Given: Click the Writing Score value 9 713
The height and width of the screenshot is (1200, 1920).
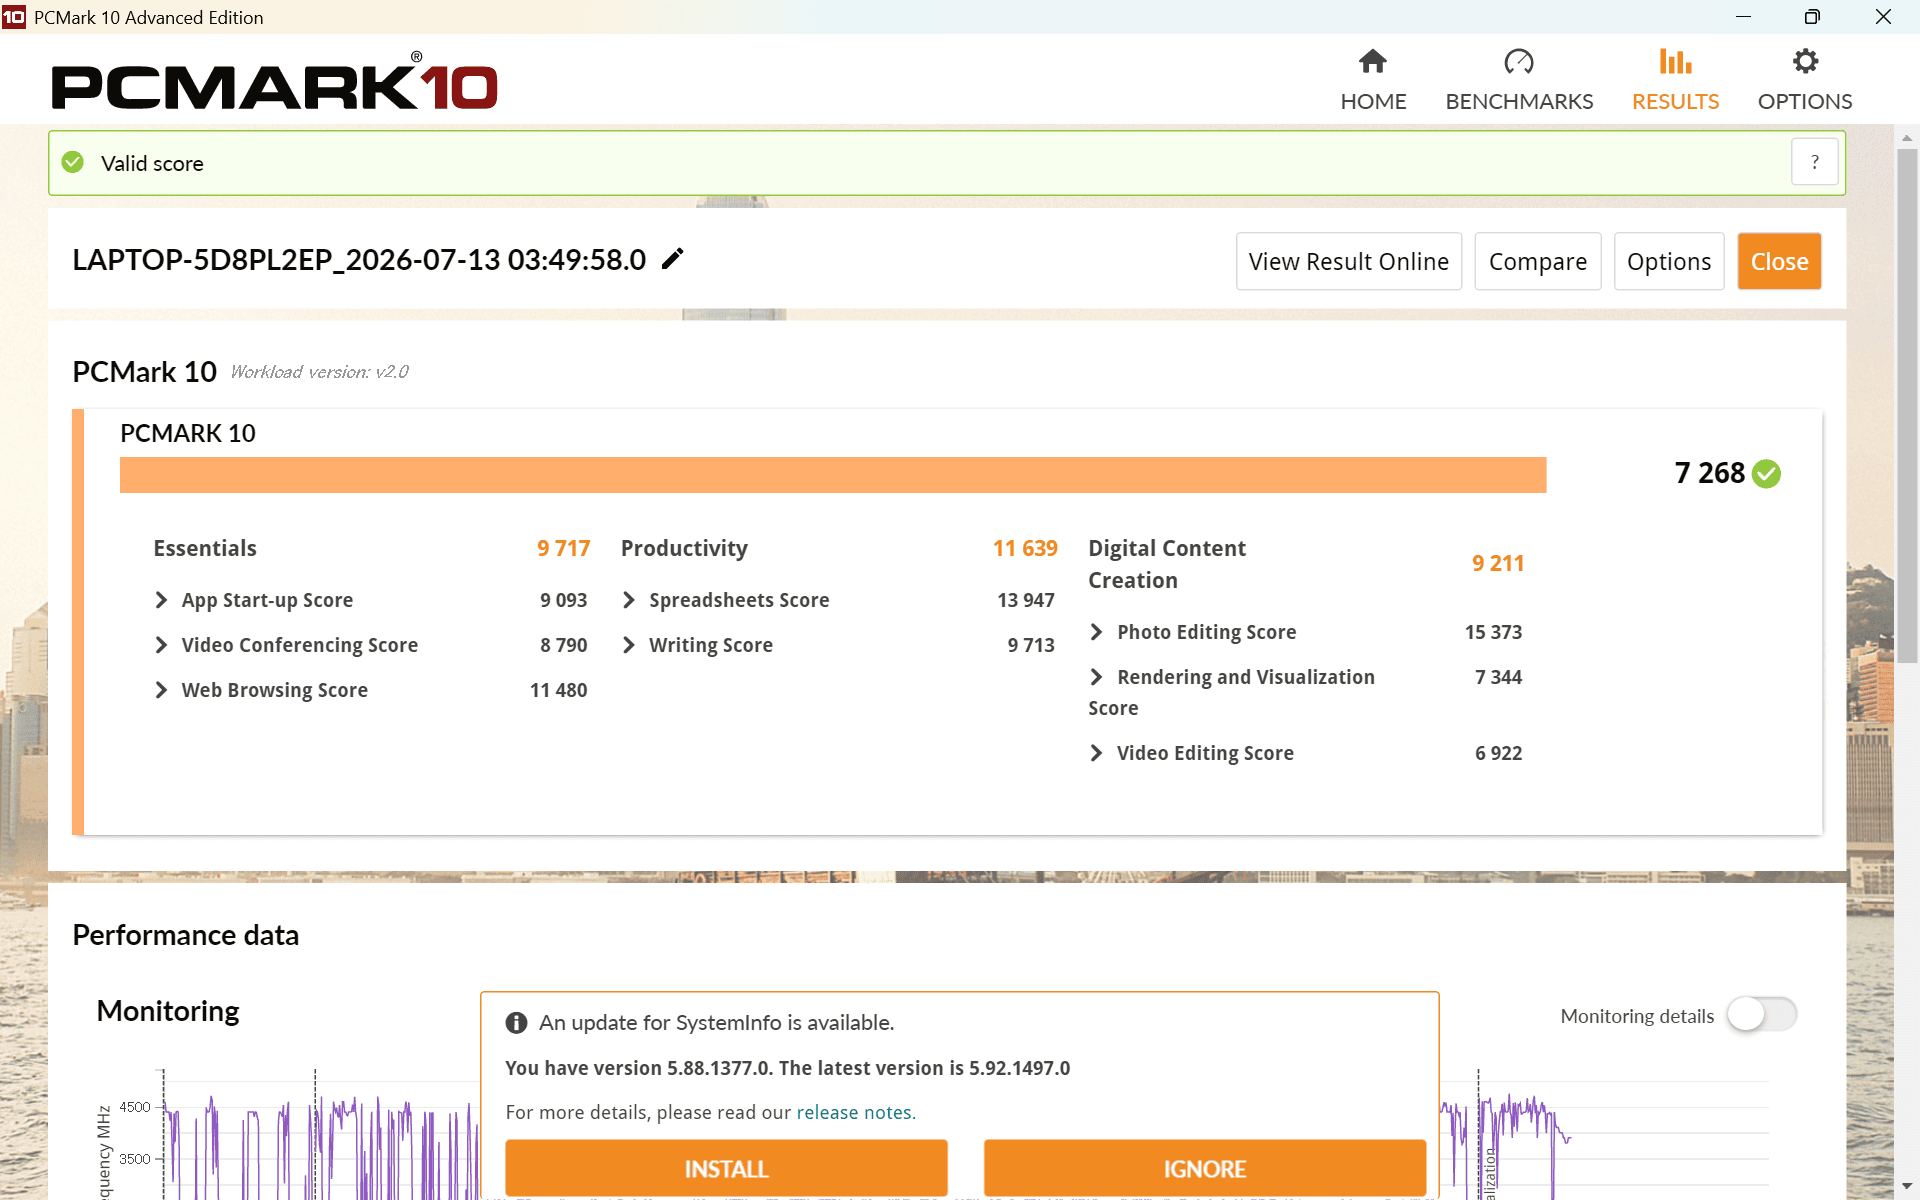Looking at the screenshot, I should point(1031,645).
